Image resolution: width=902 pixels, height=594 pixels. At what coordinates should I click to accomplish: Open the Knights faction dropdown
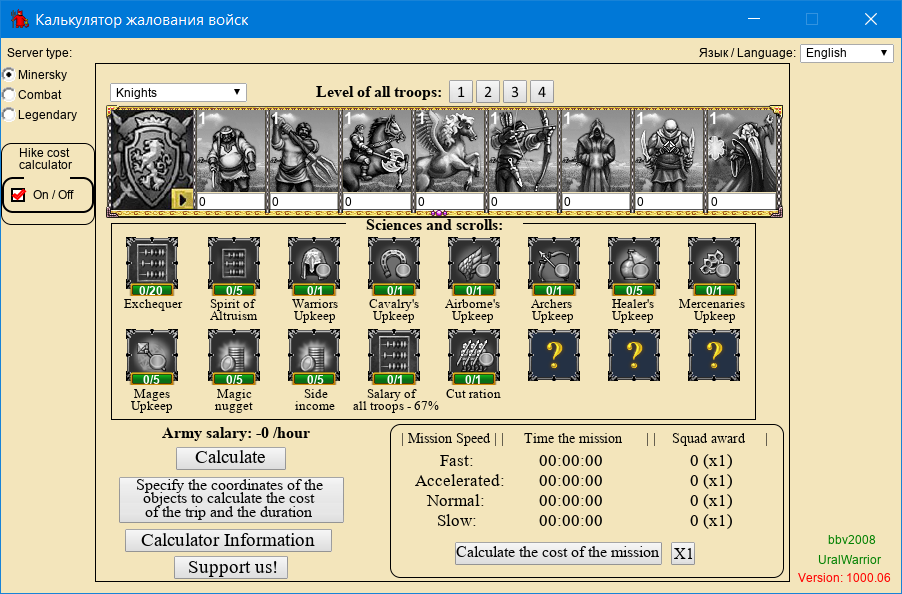tap(178, 93)
